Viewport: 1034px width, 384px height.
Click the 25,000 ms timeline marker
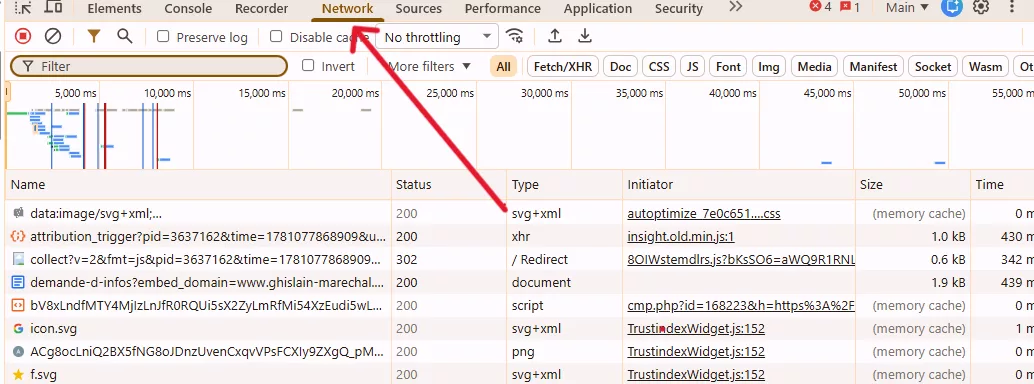tap(450, 94)
